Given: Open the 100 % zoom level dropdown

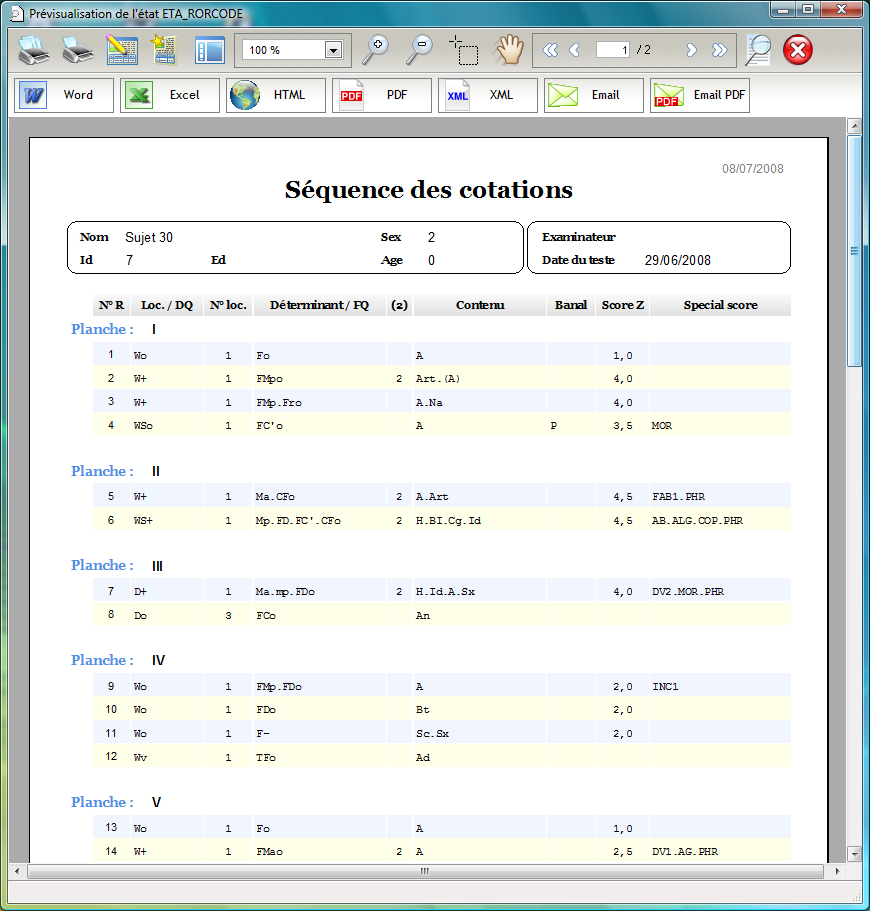Looking at the screenshot, I should [x=333, y=50].
